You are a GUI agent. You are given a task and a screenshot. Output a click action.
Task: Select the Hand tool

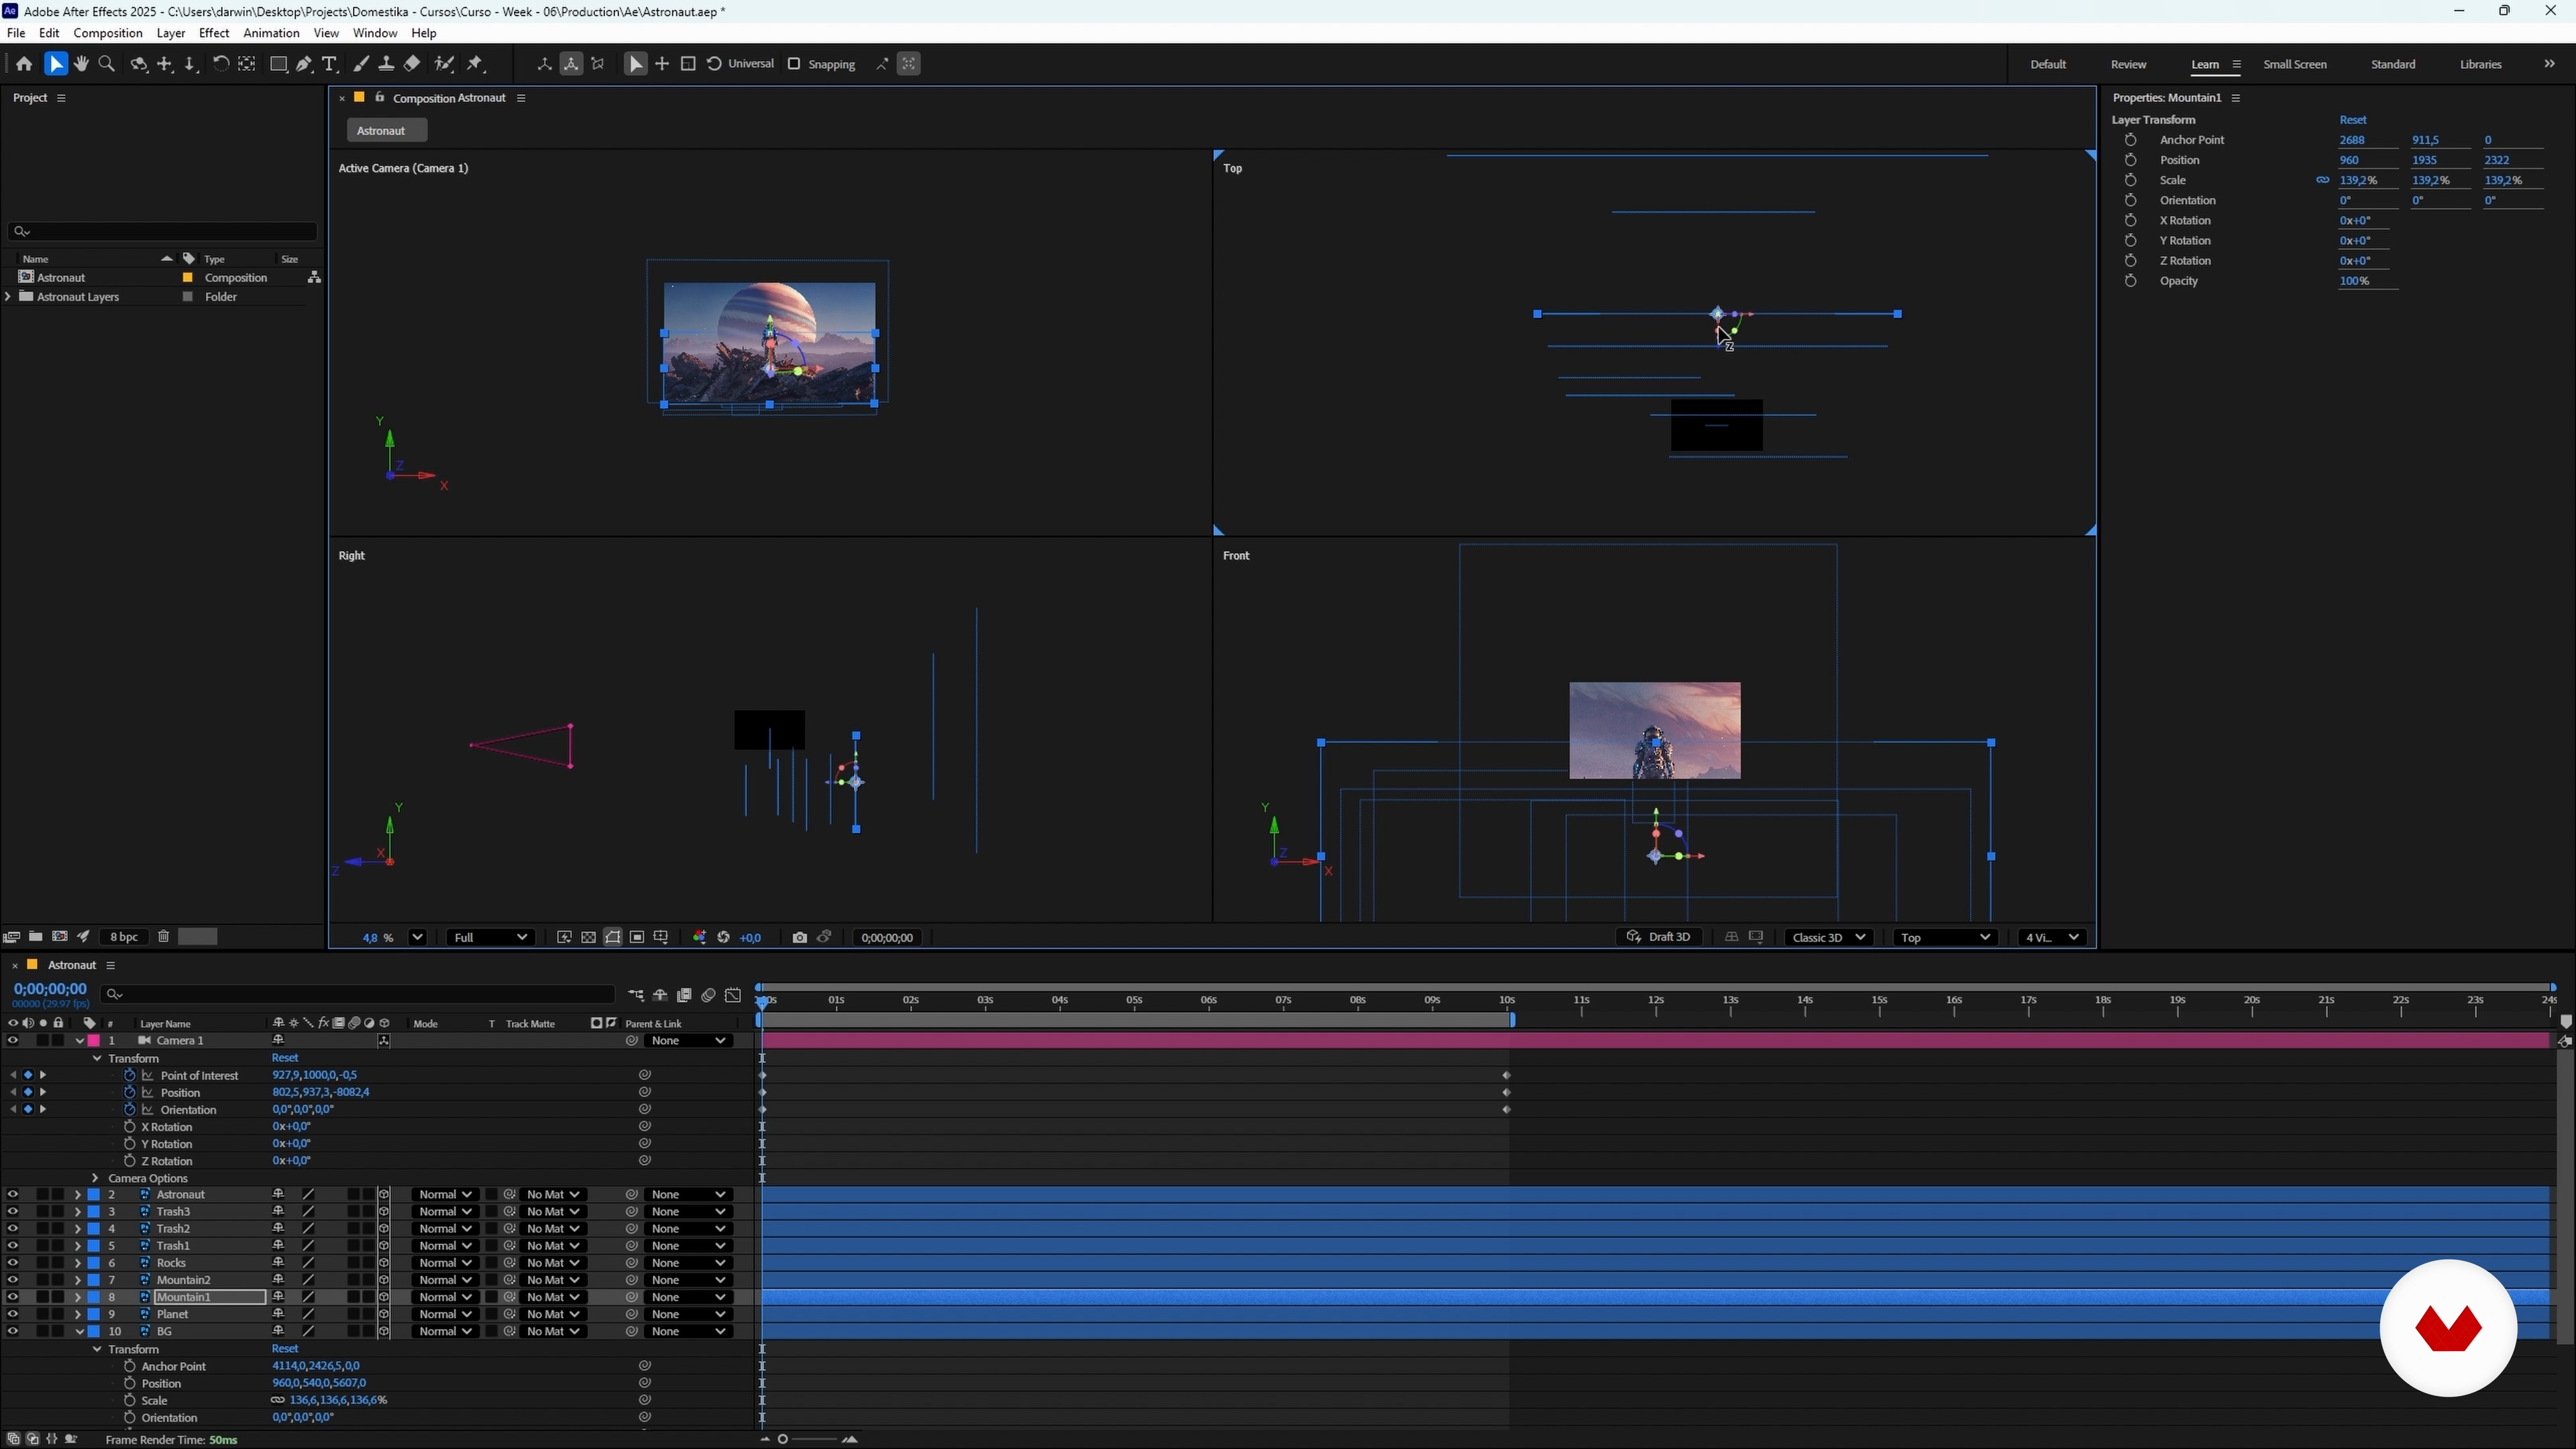(x=81, y=64)
